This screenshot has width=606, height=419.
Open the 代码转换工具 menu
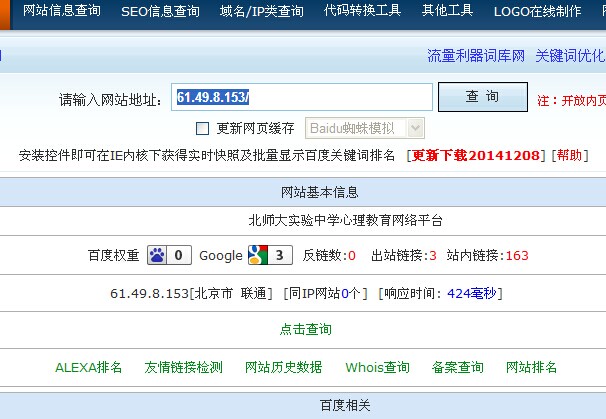[362, 10]
